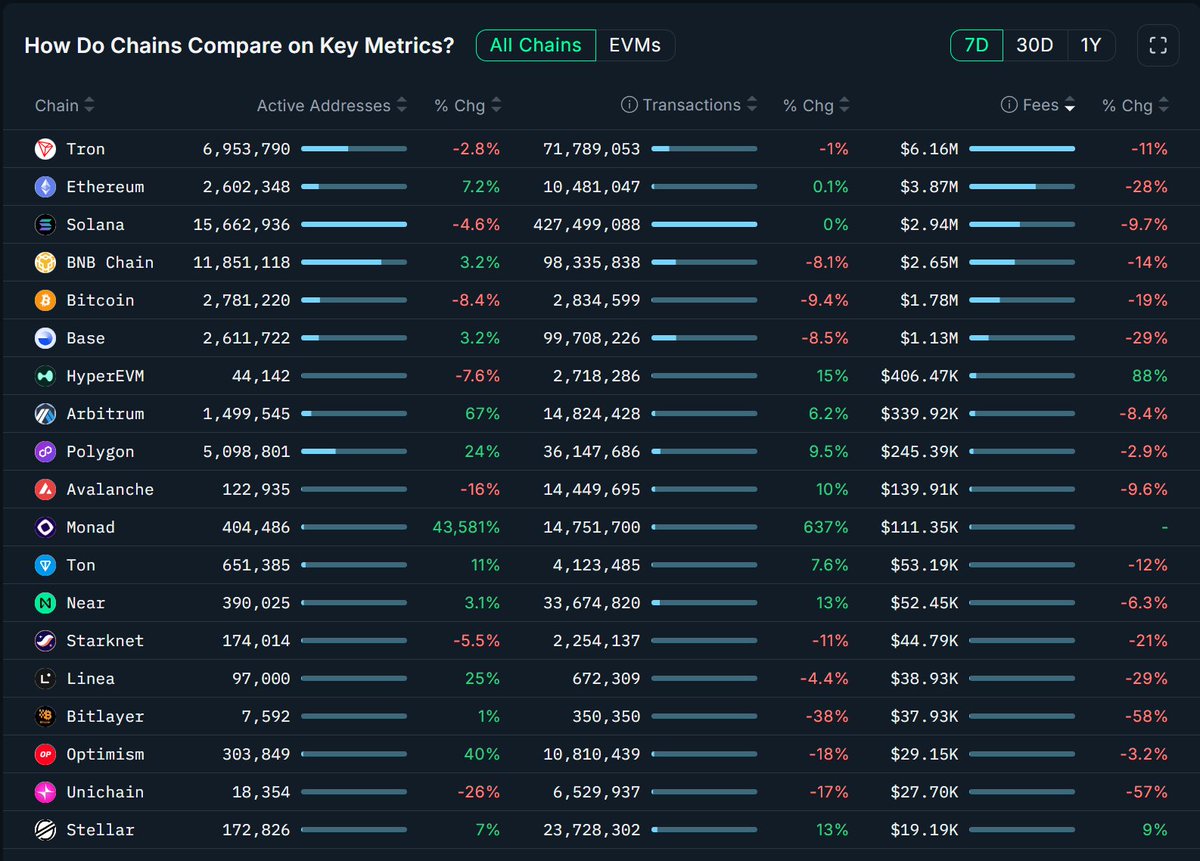Viewport: 1200px width, 861px height.
Task: Click the Monad logo icon
Action: tap(45, 527)
